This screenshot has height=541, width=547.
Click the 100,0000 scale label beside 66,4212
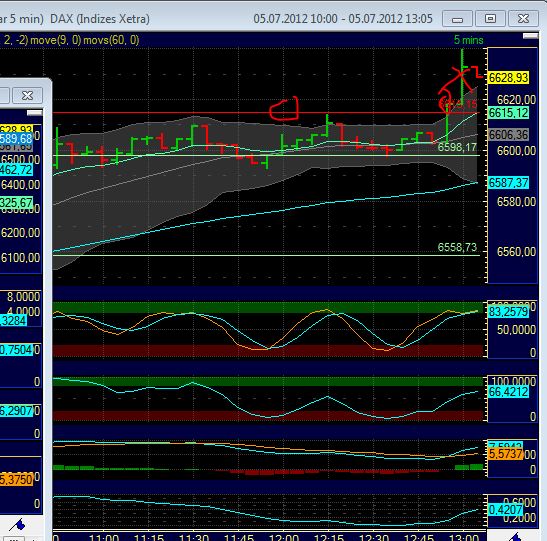click(514, 381)
